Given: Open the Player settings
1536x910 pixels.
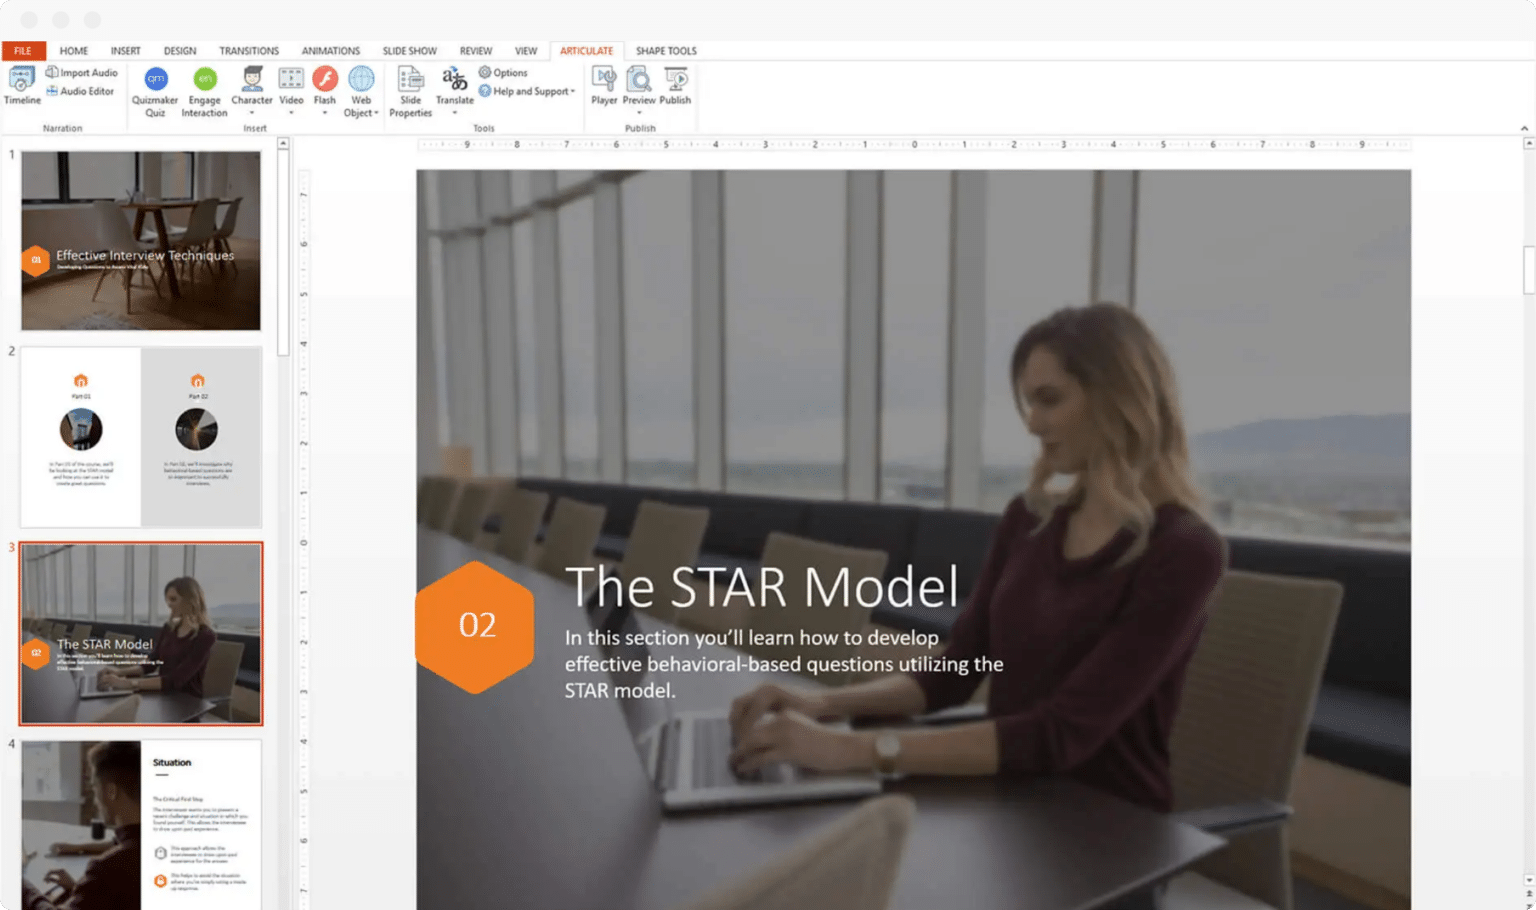Looking at the screenshot, I should point(604,88).
